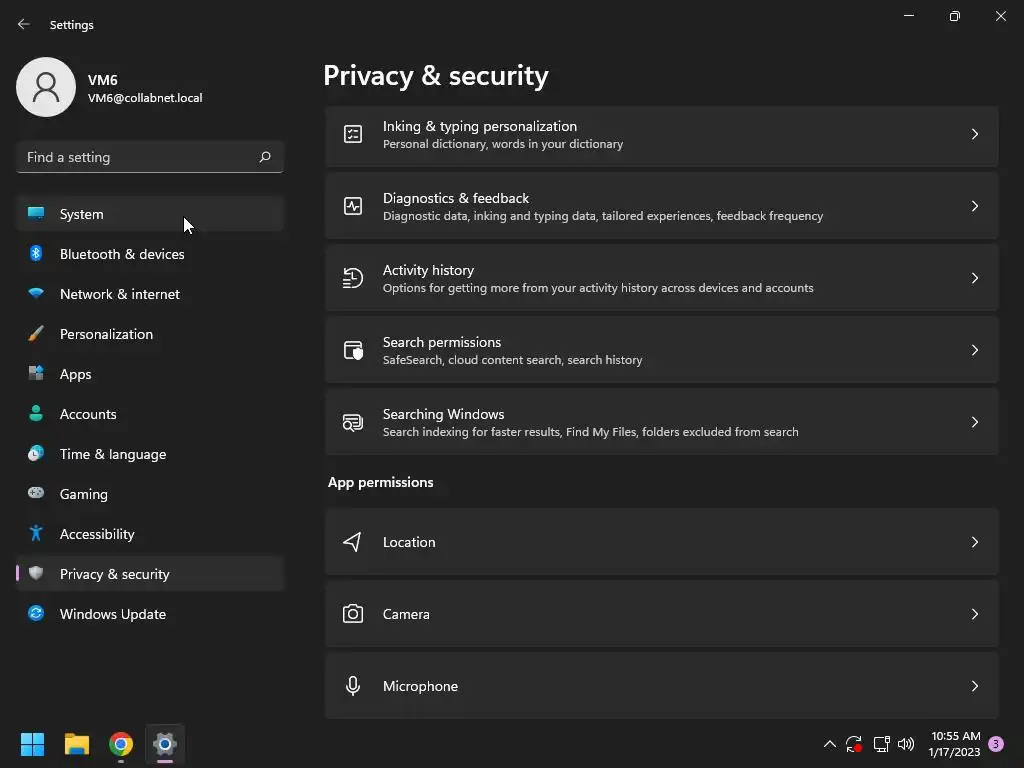Open the Time & language section

point(113,454)
